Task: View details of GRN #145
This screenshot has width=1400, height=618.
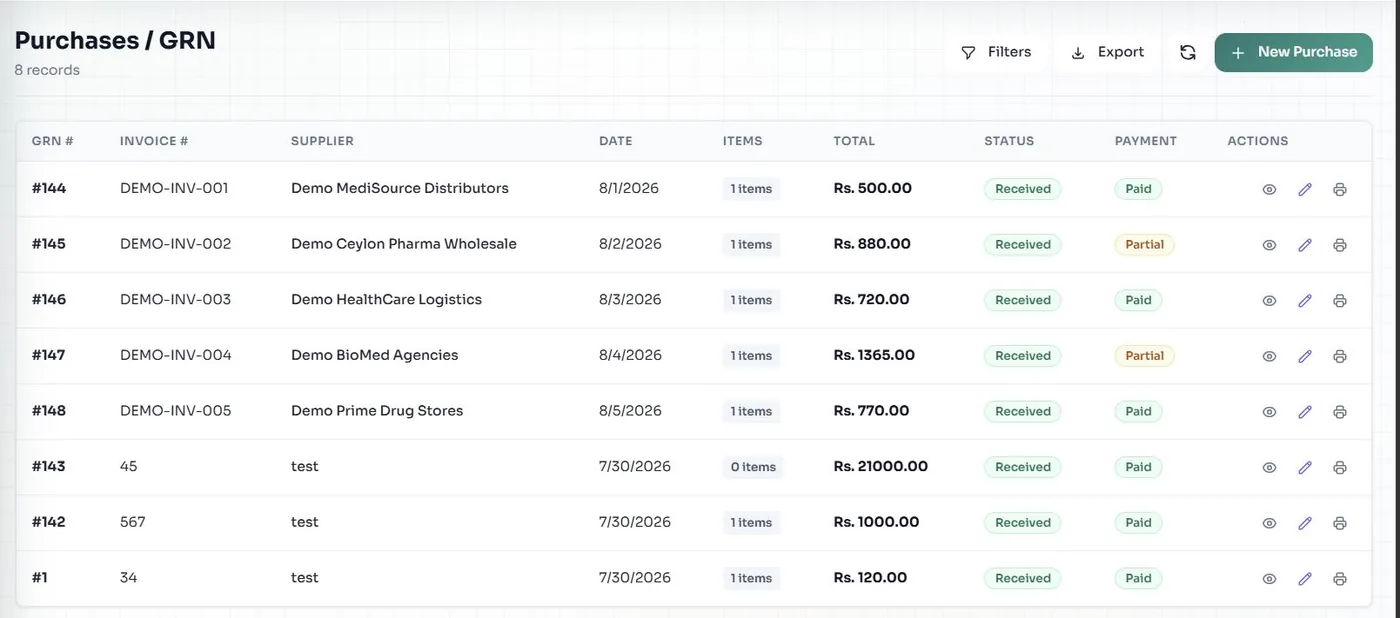Action: 1269,245
